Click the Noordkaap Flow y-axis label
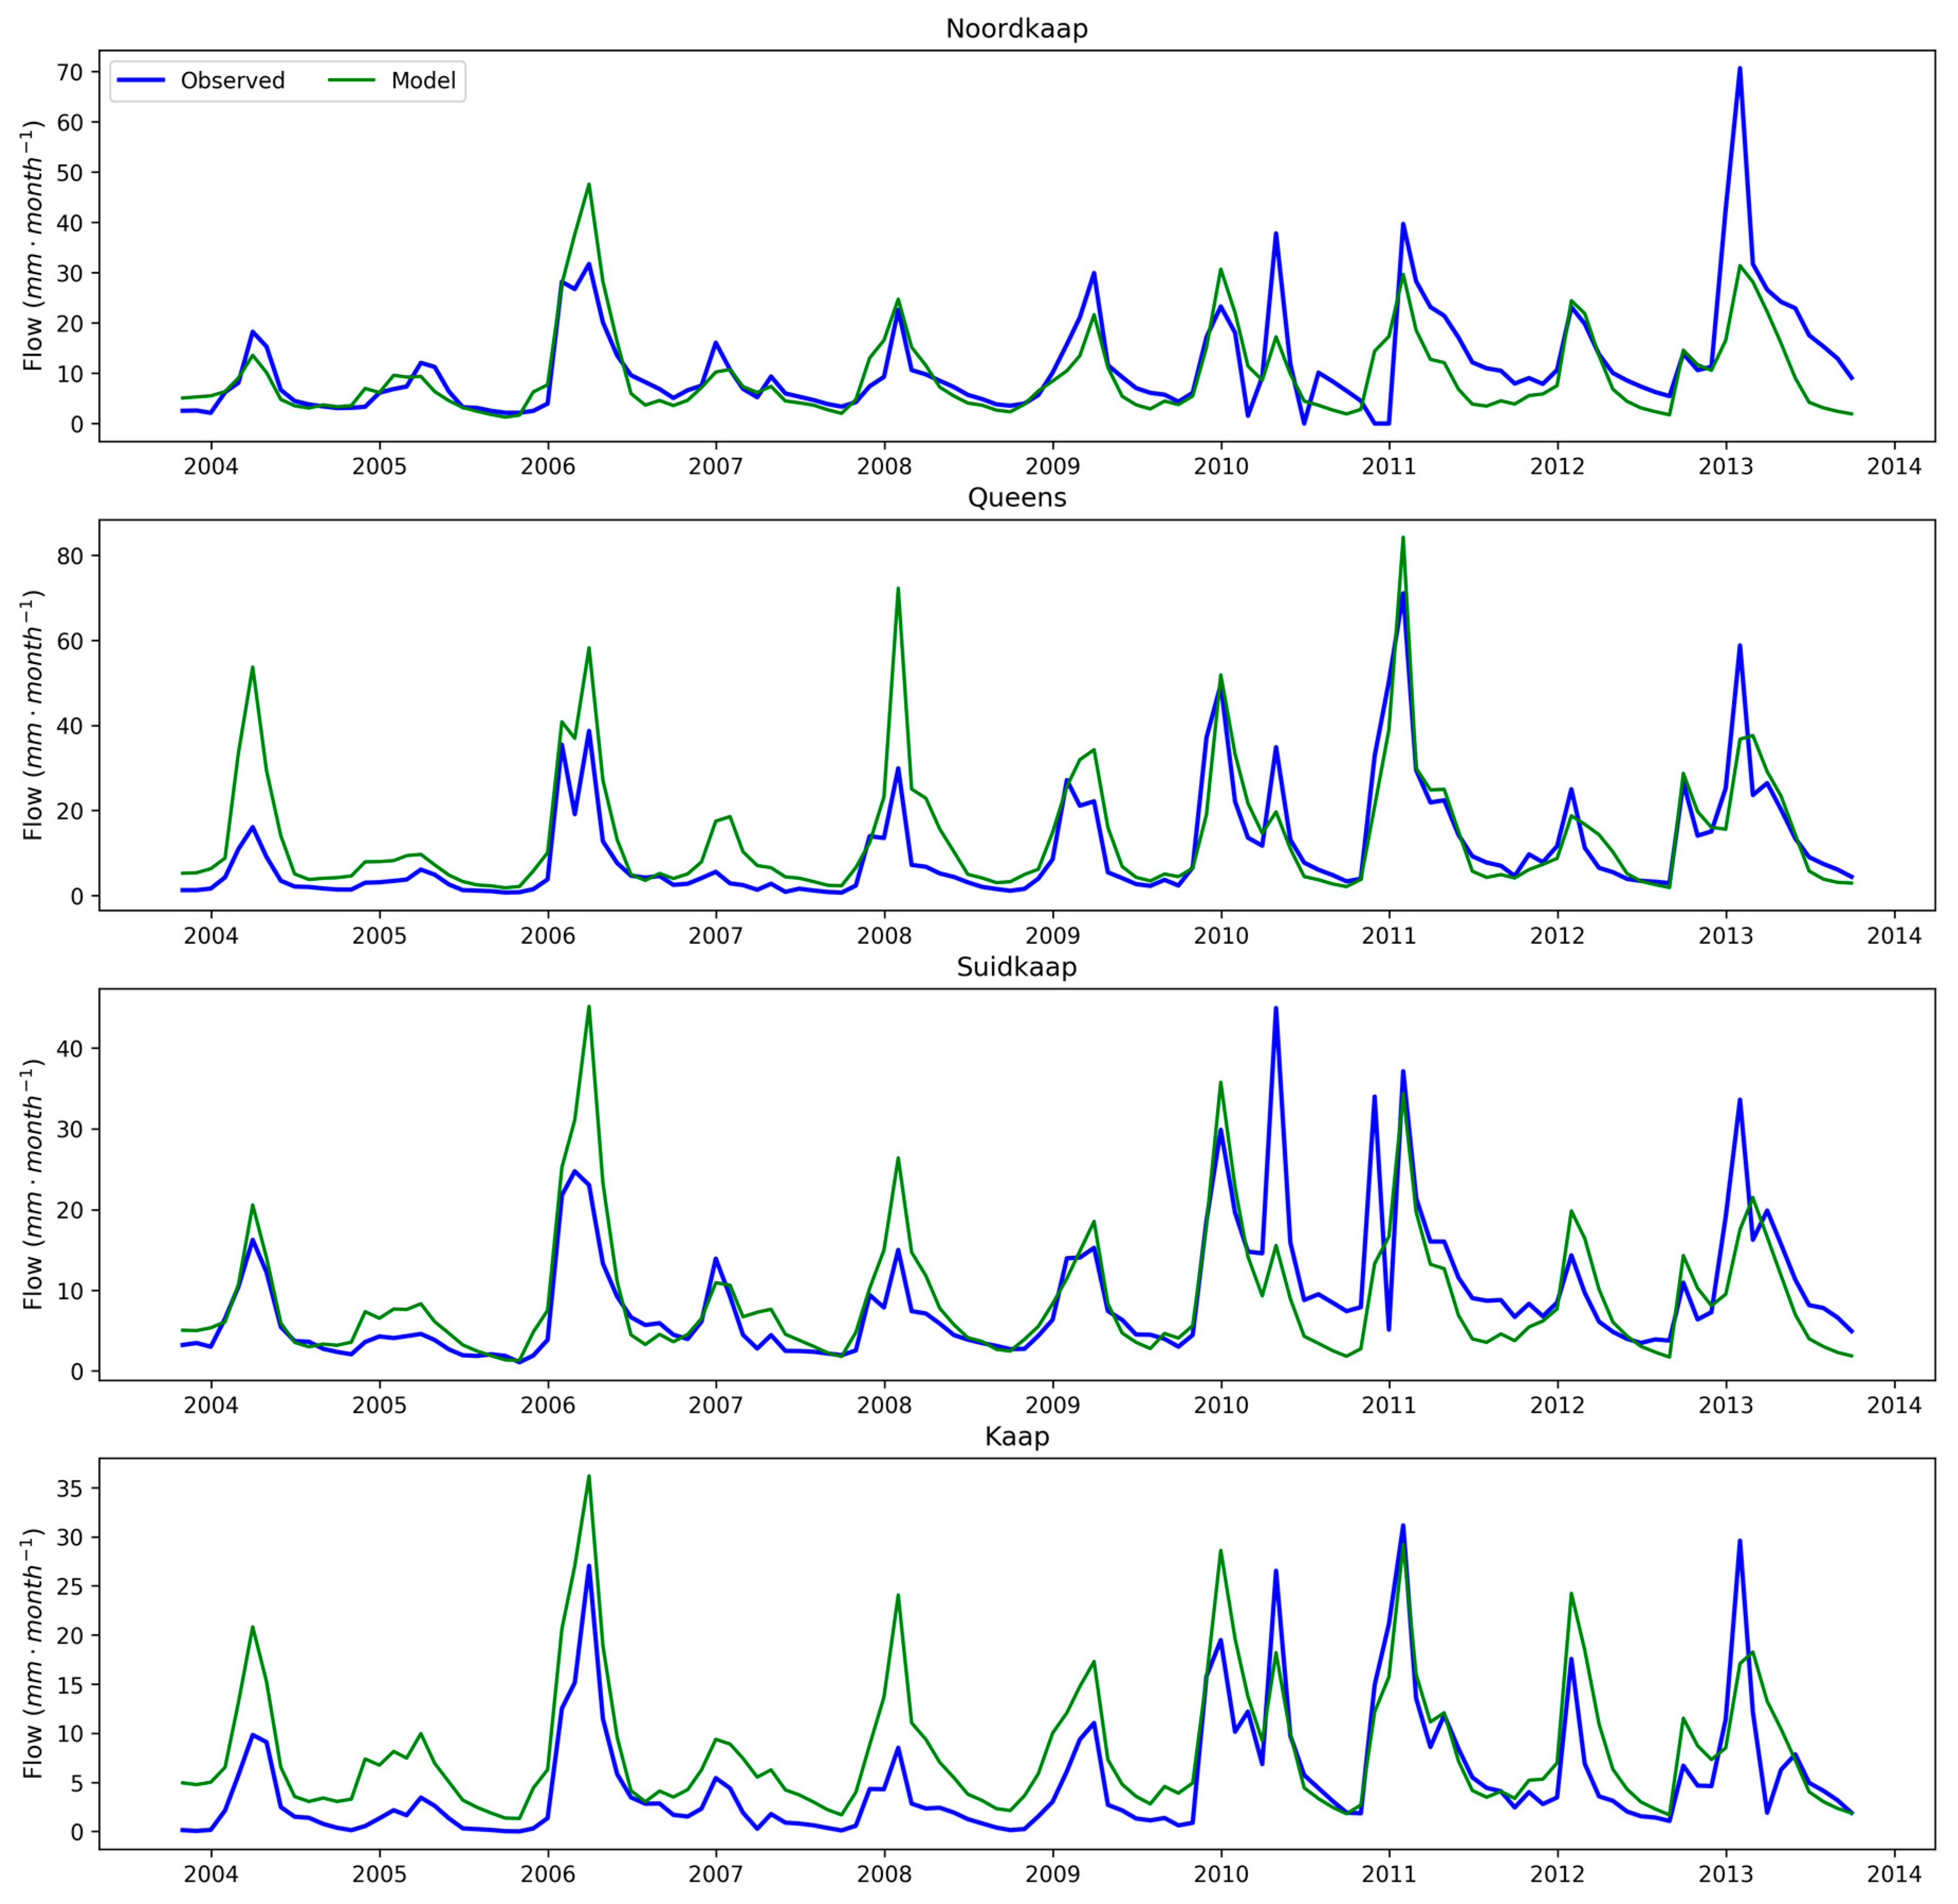This screenshot has height=1904, width=1958. click(33, 245)
